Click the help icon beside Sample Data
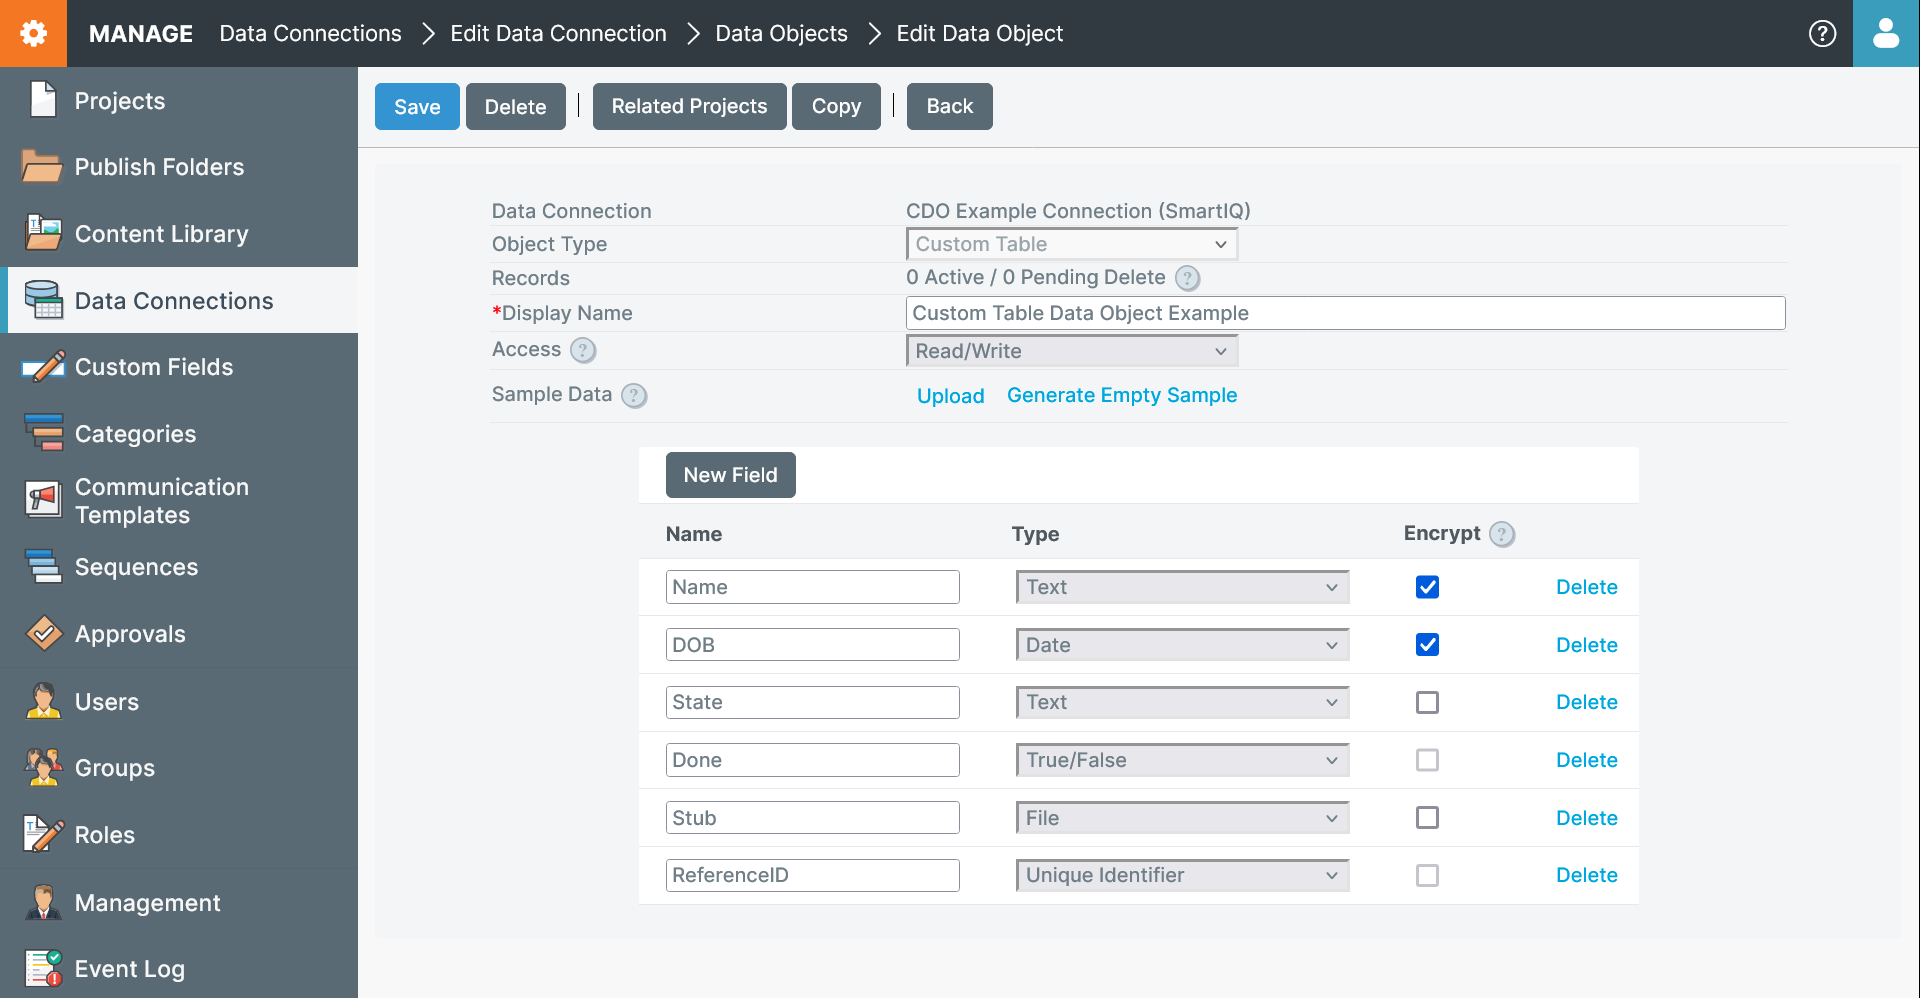 [633, 396]
